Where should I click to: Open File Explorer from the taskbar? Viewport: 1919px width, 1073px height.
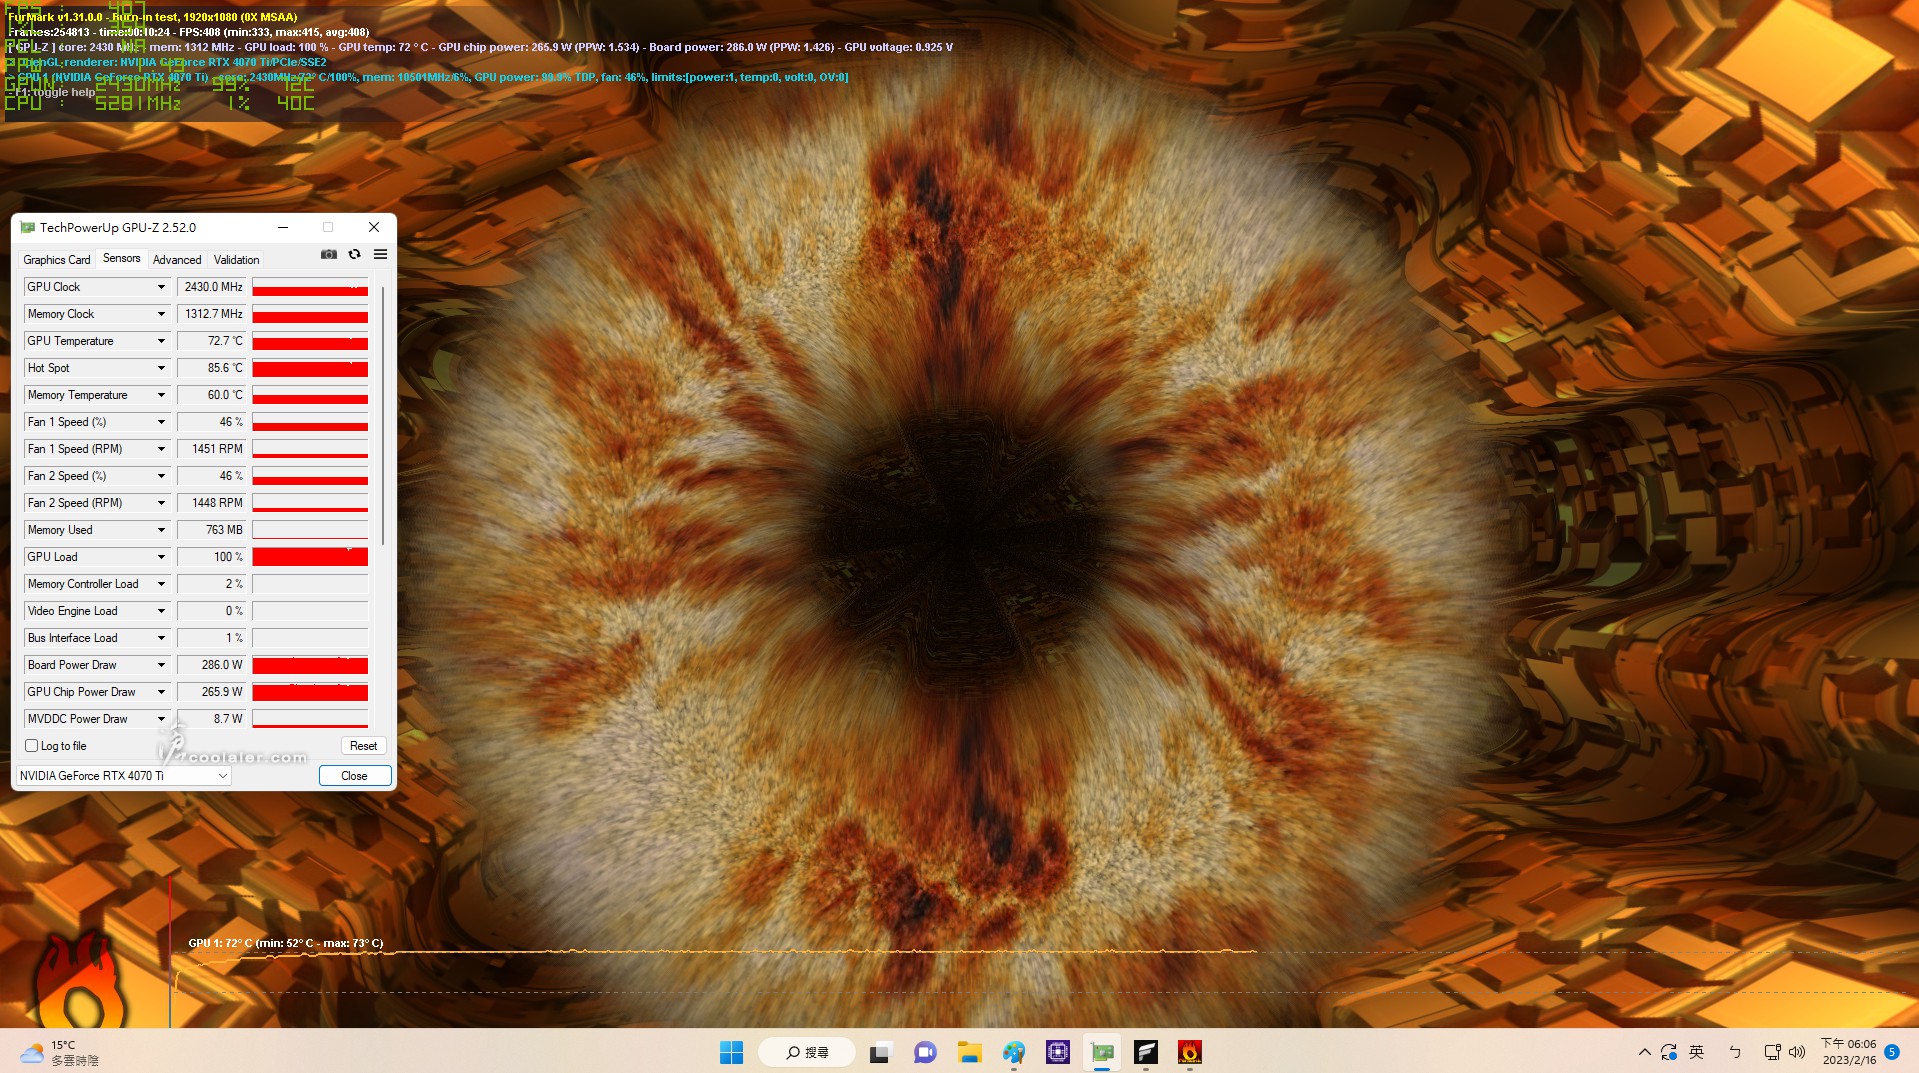969,1052
